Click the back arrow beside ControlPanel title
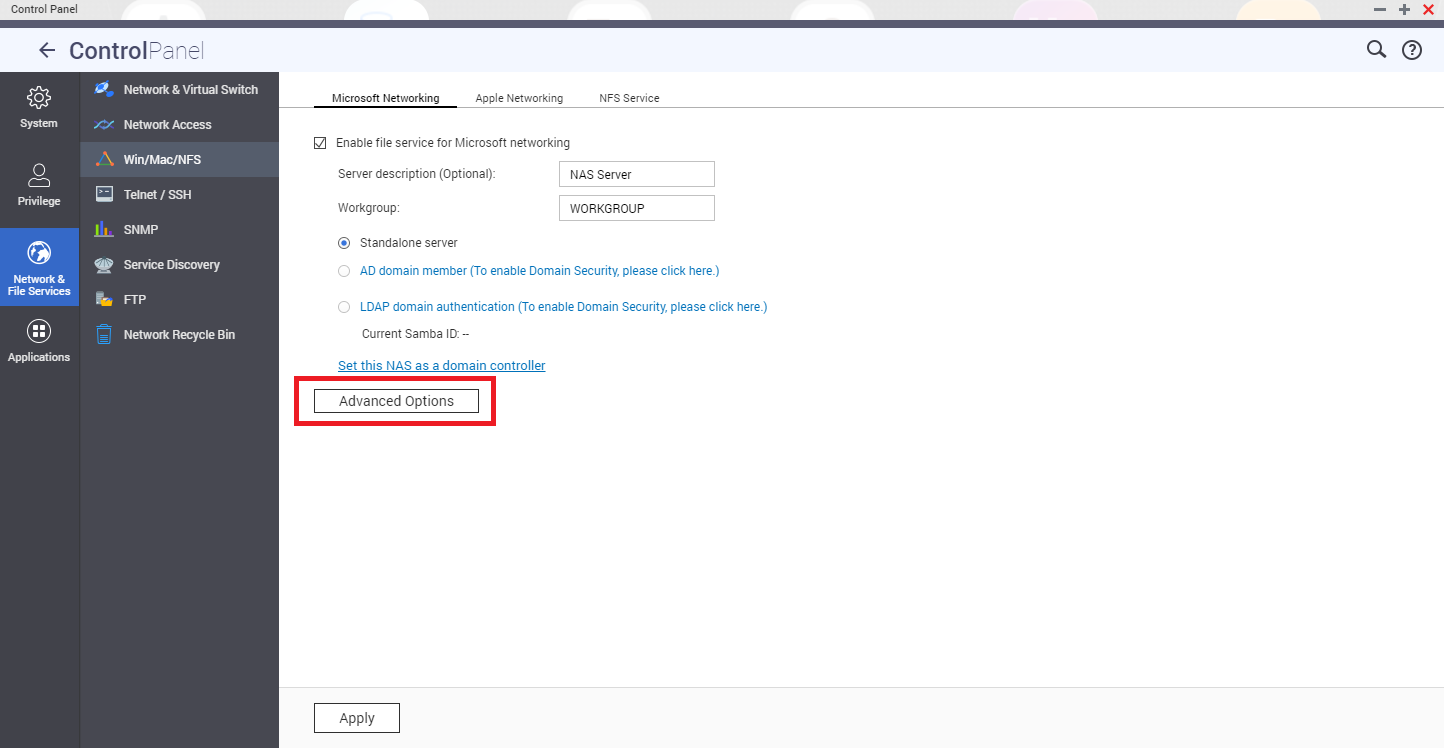The width and height of the screenshot is (1444, 748). pos(47,50)
